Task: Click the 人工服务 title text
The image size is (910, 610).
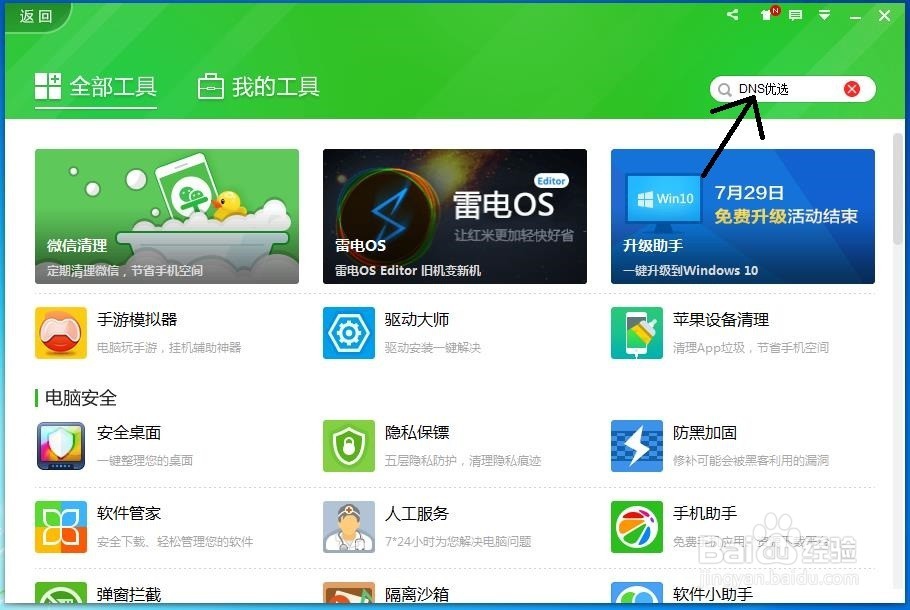Action: tap(417, 514)
